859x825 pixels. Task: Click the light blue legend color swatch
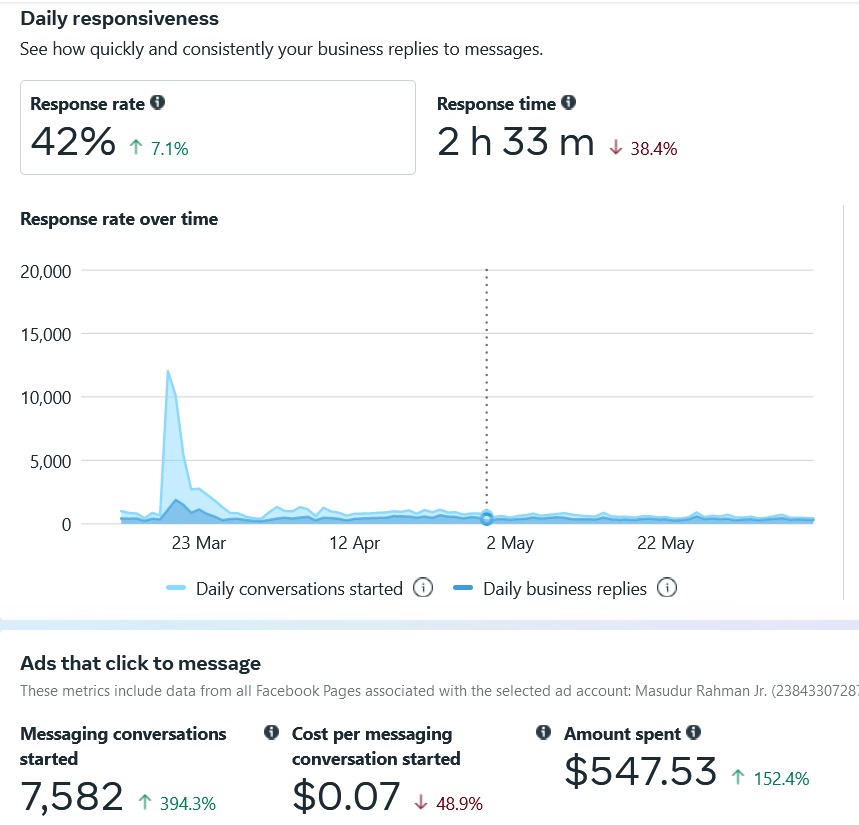pos(177,589)
